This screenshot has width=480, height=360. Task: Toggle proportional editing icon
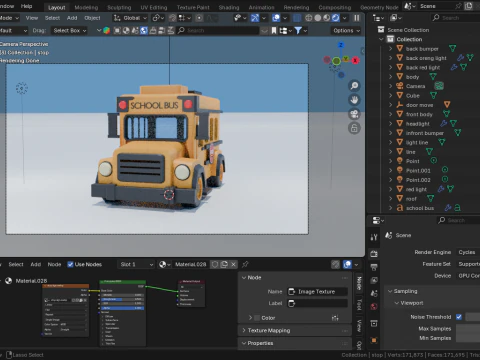pyautogui.click(x=199, y=18)
